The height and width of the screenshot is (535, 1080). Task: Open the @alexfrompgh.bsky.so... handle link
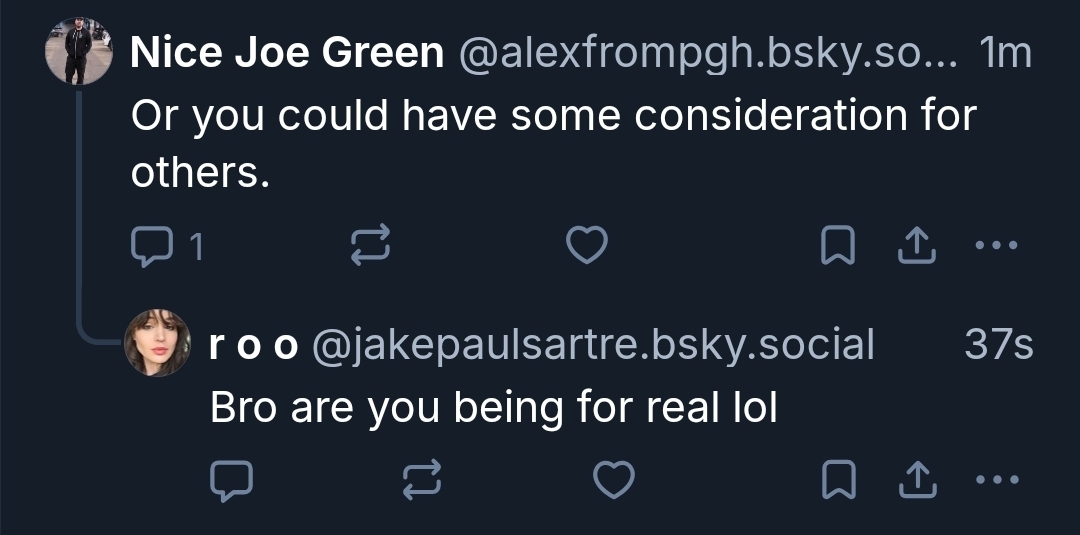coord(707,54)
